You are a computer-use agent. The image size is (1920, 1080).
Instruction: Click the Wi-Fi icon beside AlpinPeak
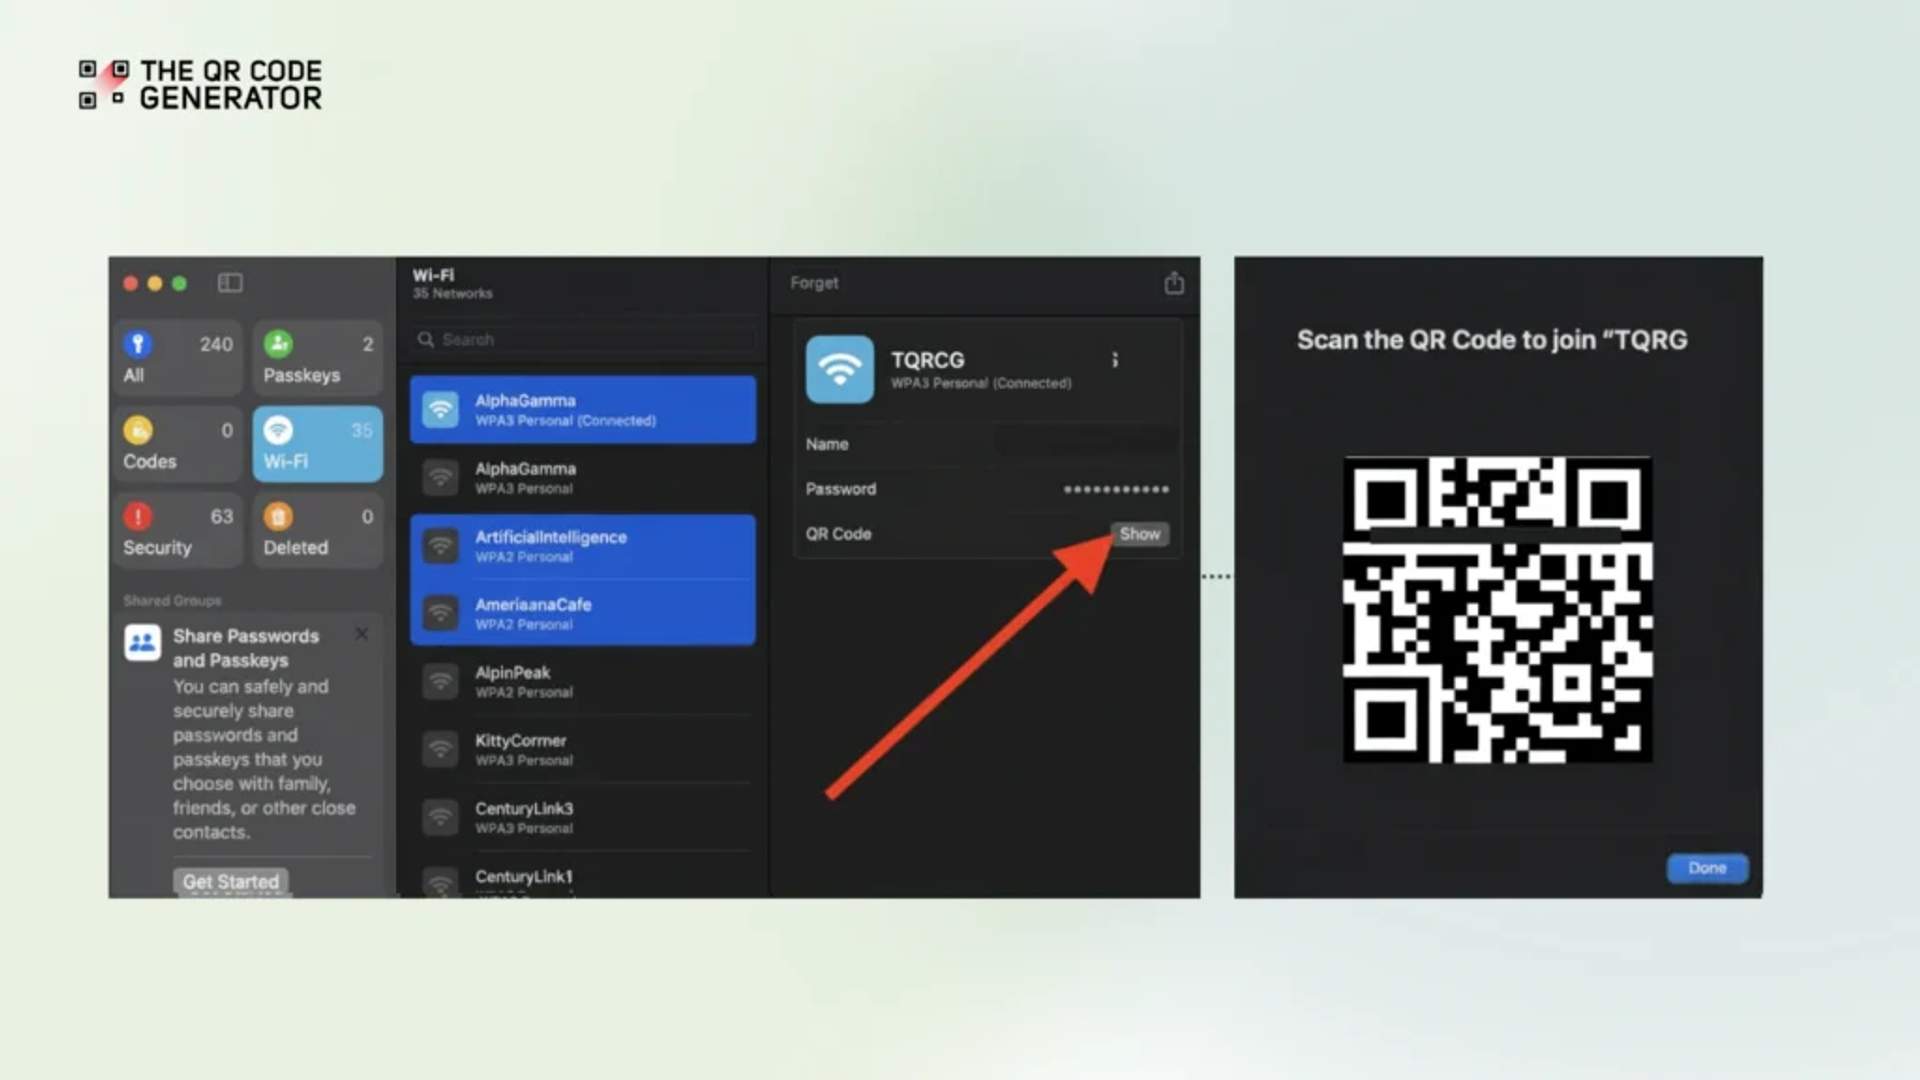[x=440, y=682]
